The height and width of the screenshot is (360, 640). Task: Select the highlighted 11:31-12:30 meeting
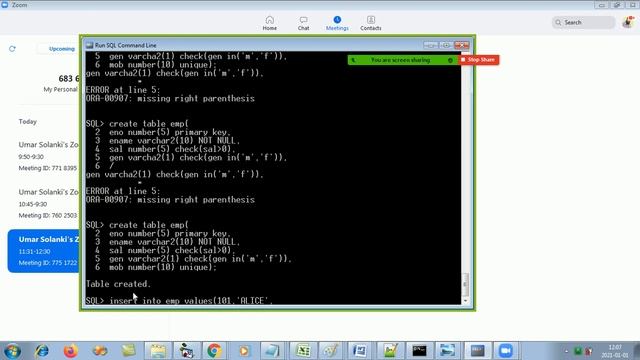tap(44, 251)
